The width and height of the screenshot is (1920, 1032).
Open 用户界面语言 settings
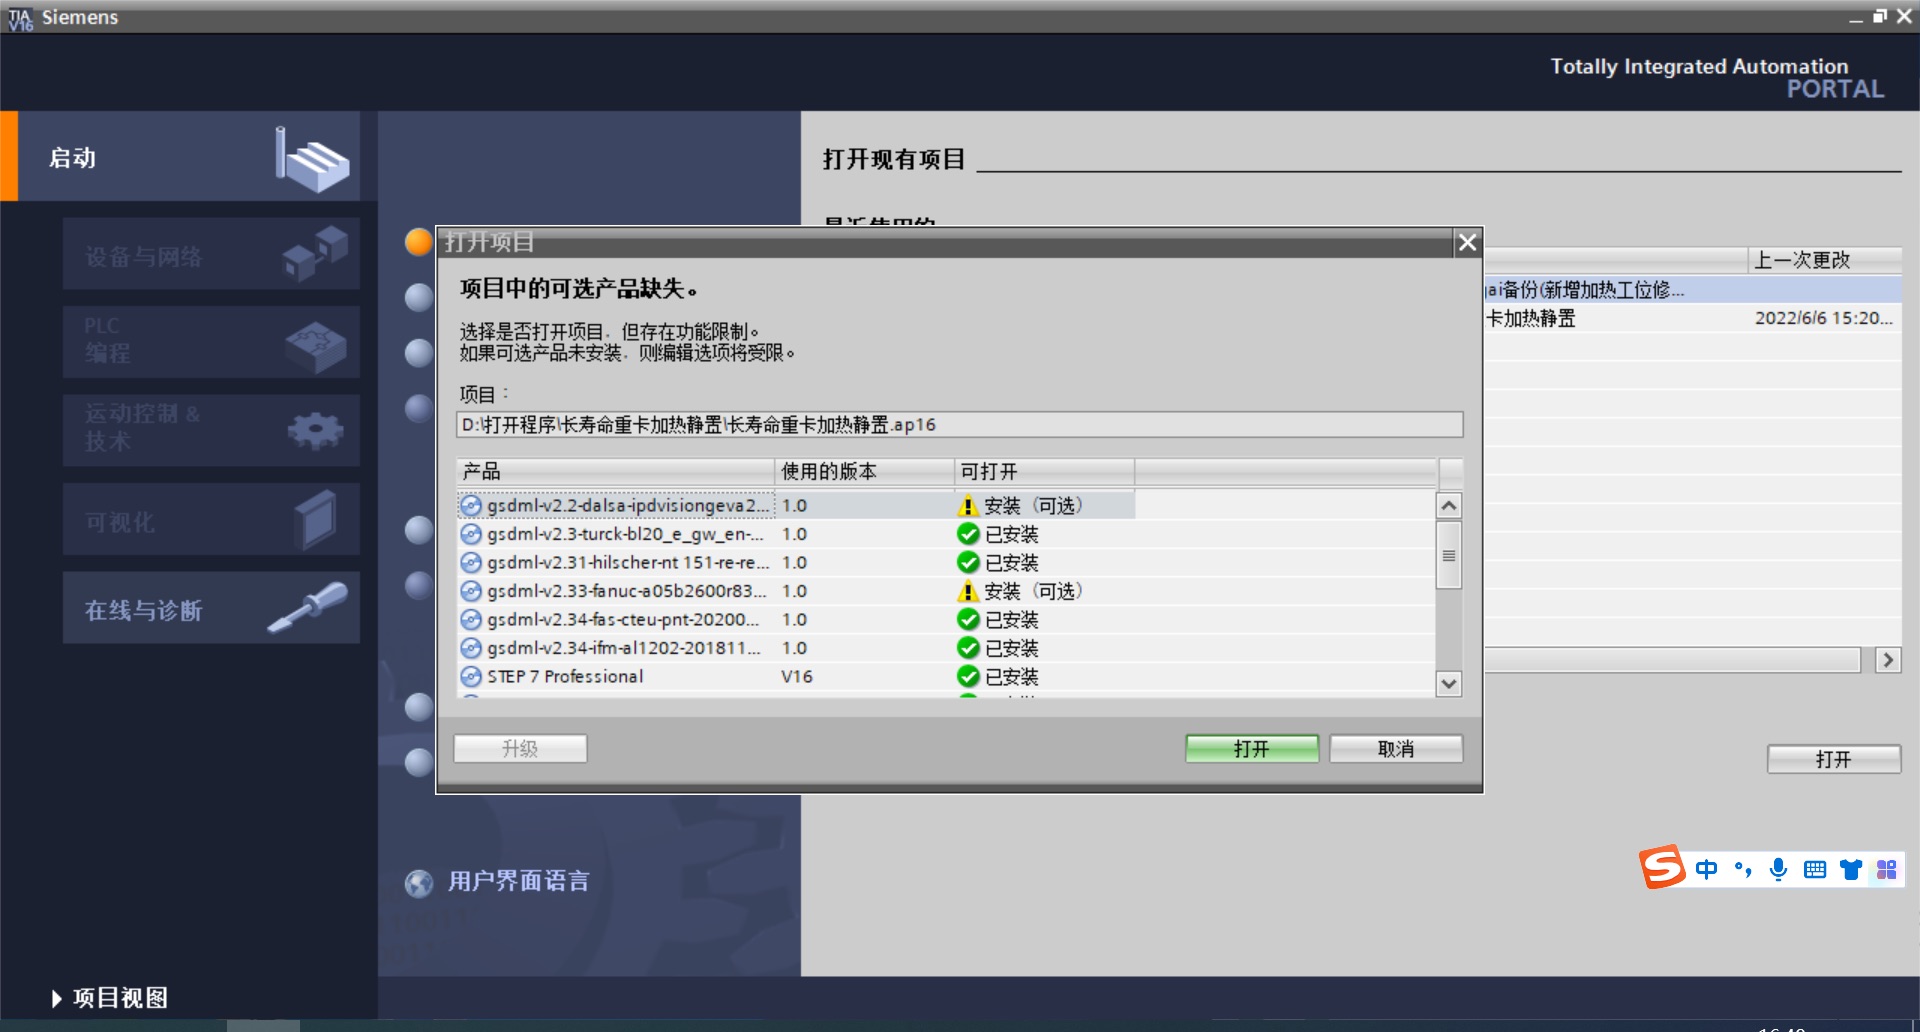click(518, 881)
